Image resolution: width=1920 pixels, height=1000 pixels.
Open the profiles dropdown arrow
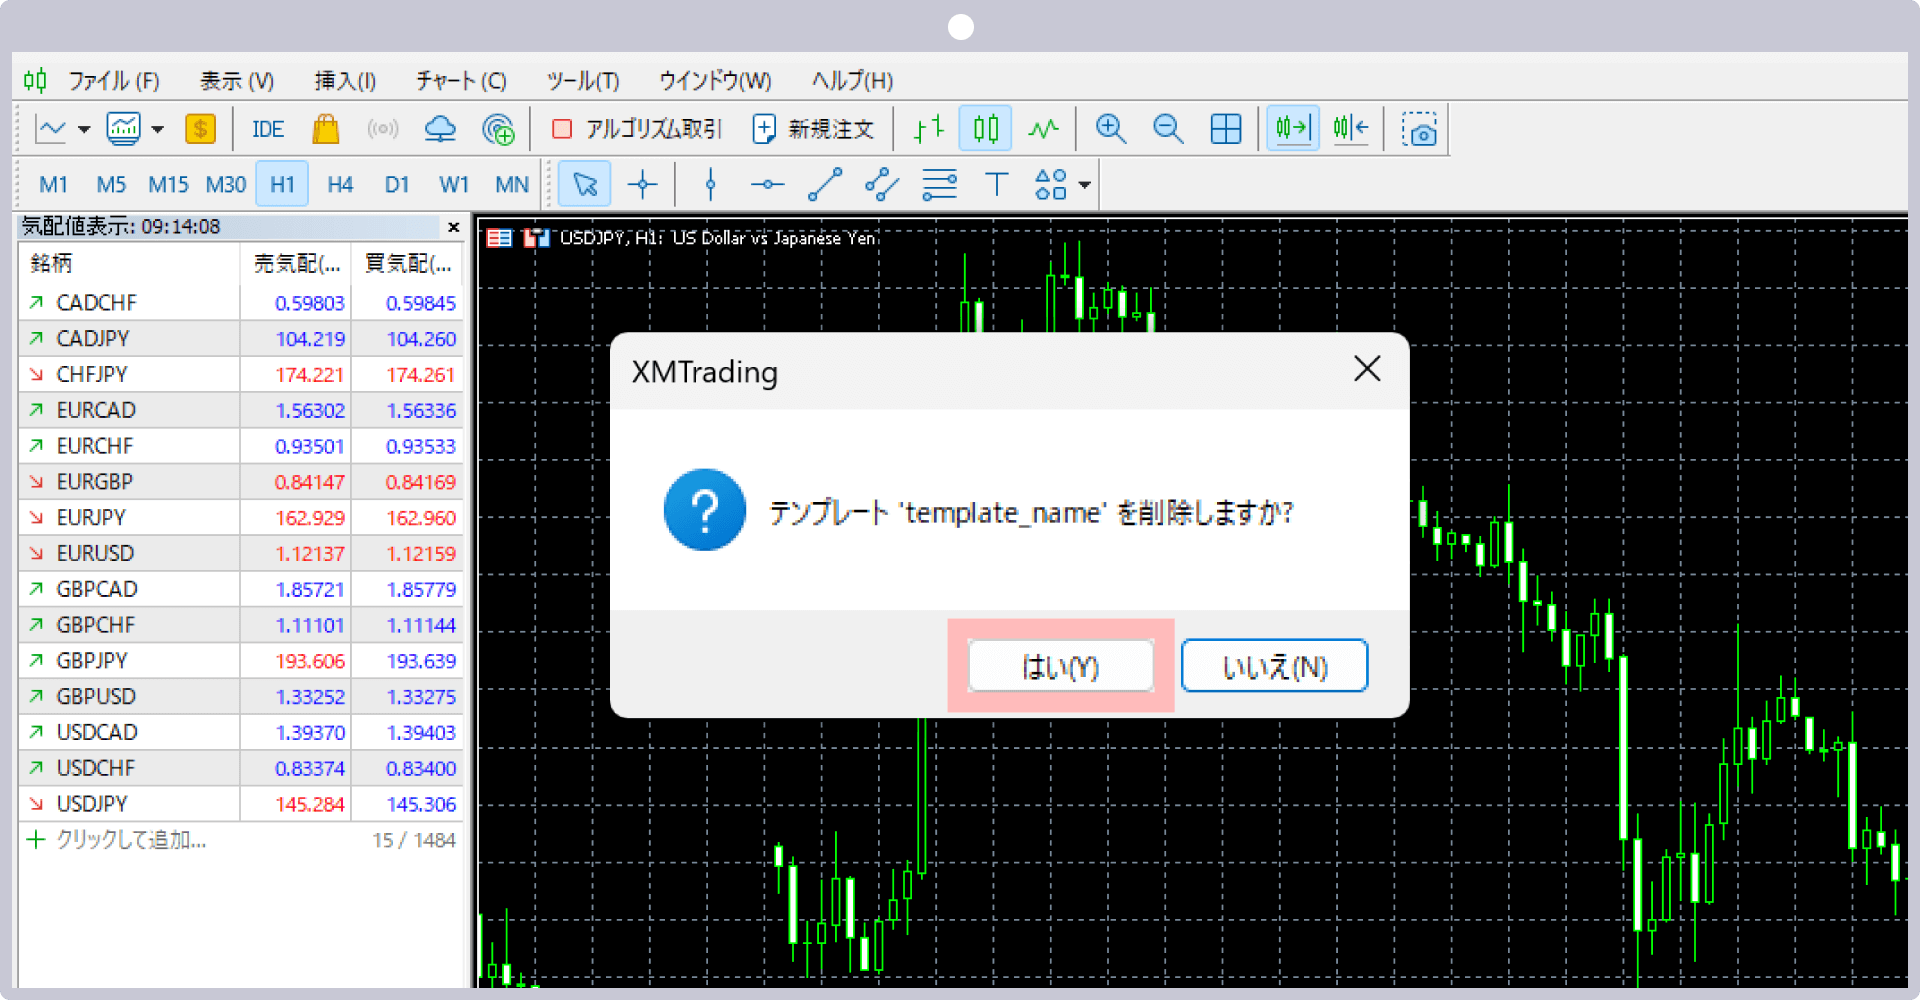pyautogui.click(x=157, y=128)
